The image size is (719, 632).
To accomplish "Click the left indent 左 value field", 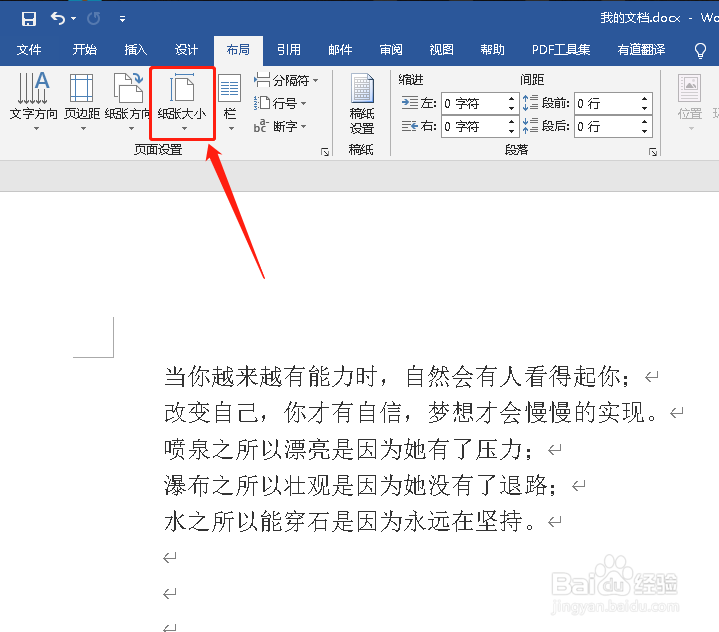I will (473, 103).
